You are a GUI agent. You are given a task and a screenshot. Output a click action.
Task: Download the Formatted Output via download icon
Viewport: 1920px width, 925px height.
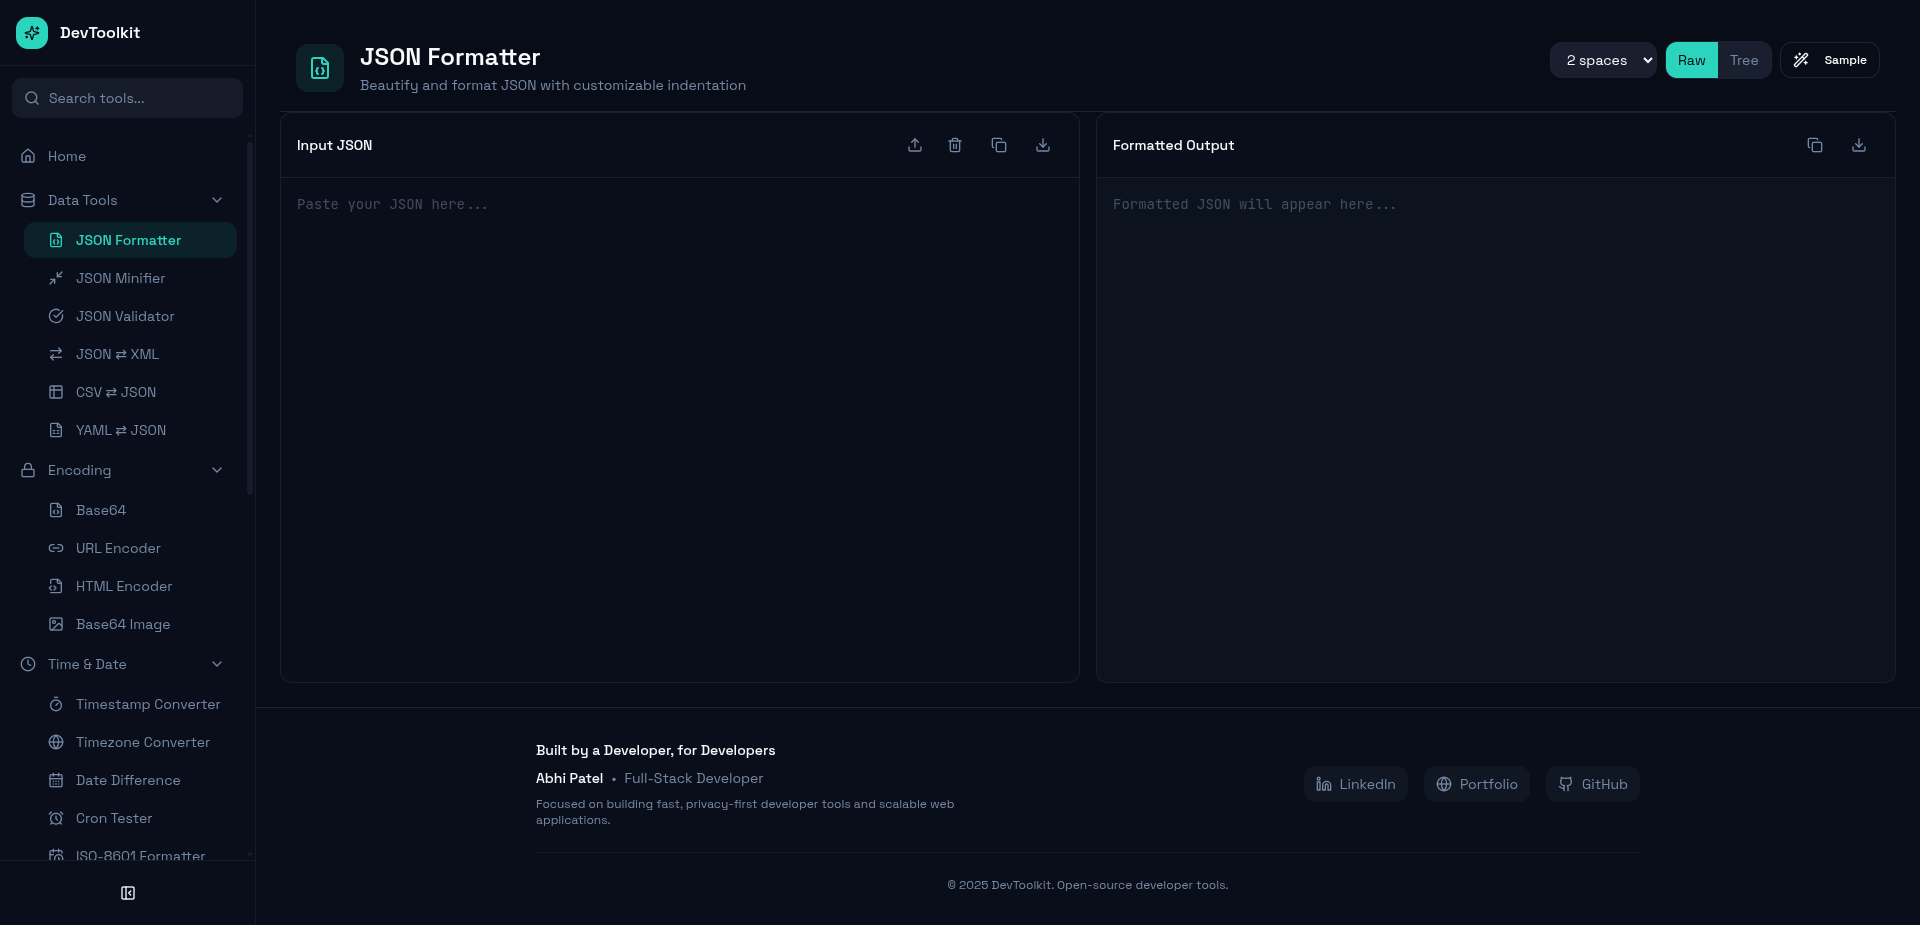[1858, 145]
